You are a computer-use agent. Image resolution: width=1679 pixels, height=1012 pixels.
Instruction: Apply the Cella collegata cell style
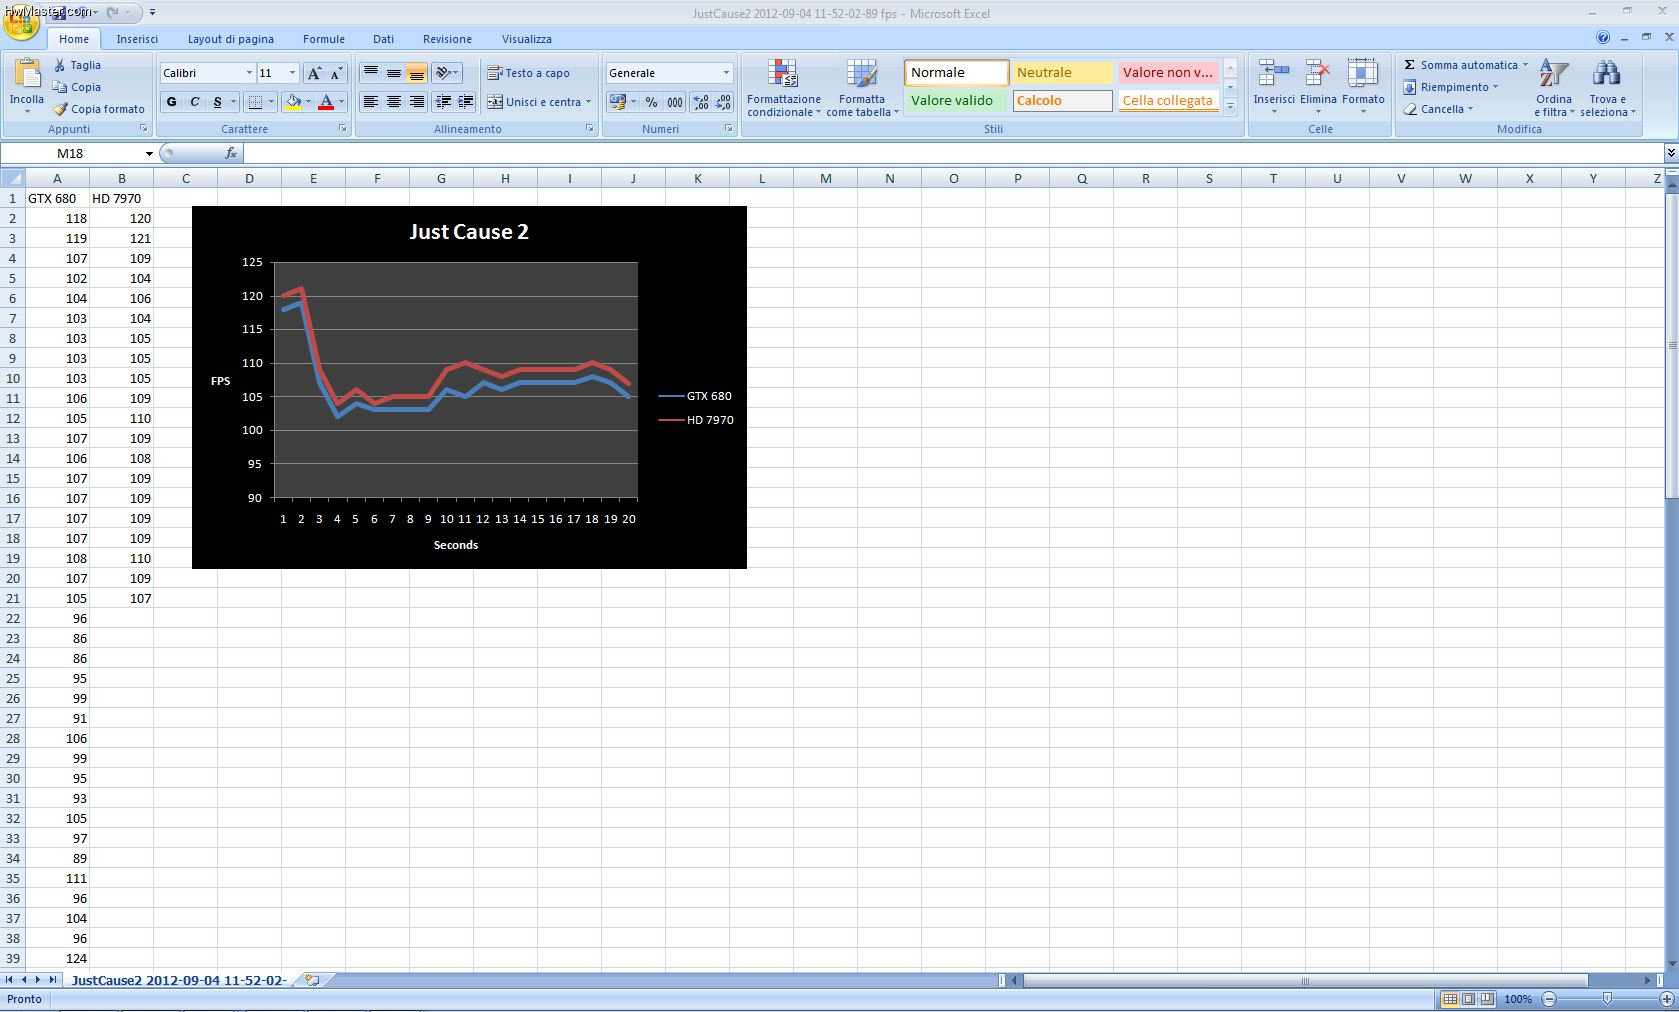coord(1168,101)
